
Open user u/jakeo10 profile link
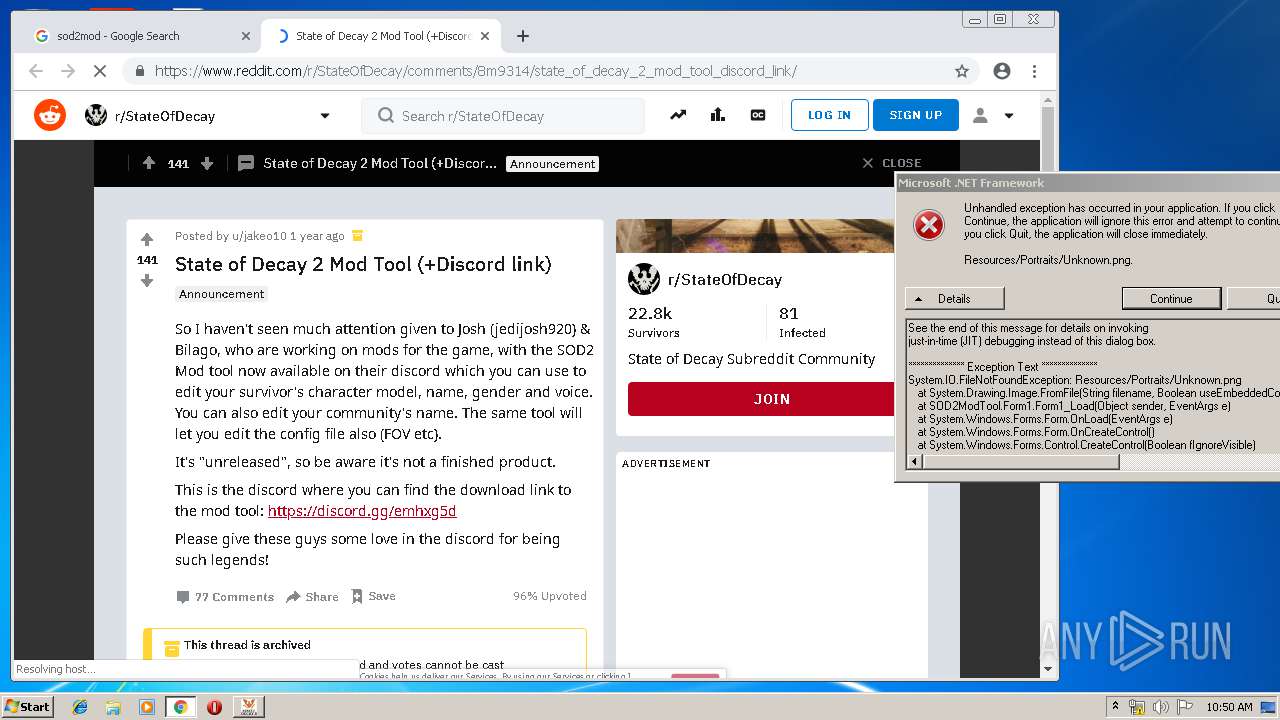[259, 236]
